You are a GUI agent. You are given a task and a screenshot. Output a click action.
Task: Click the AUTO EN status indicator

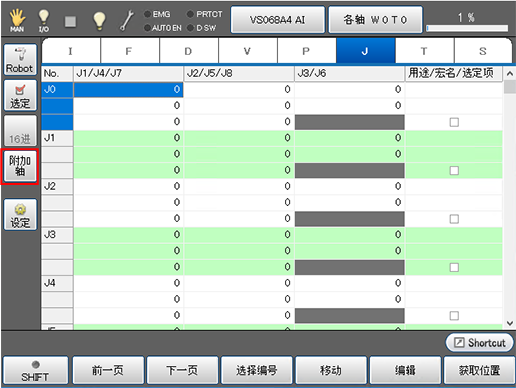pyautogui.click(x=163, y=28)
